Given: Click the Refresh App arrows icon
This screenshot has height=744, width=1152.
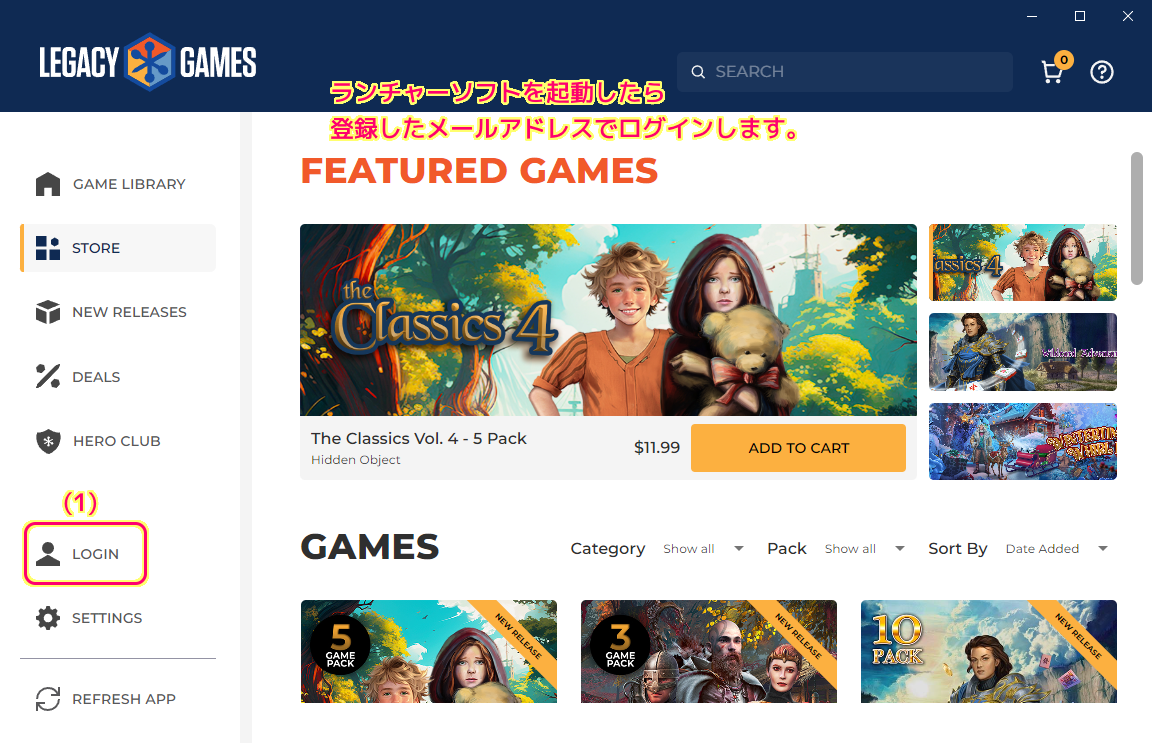Looking at the screenshot, I should coord(48,698).
